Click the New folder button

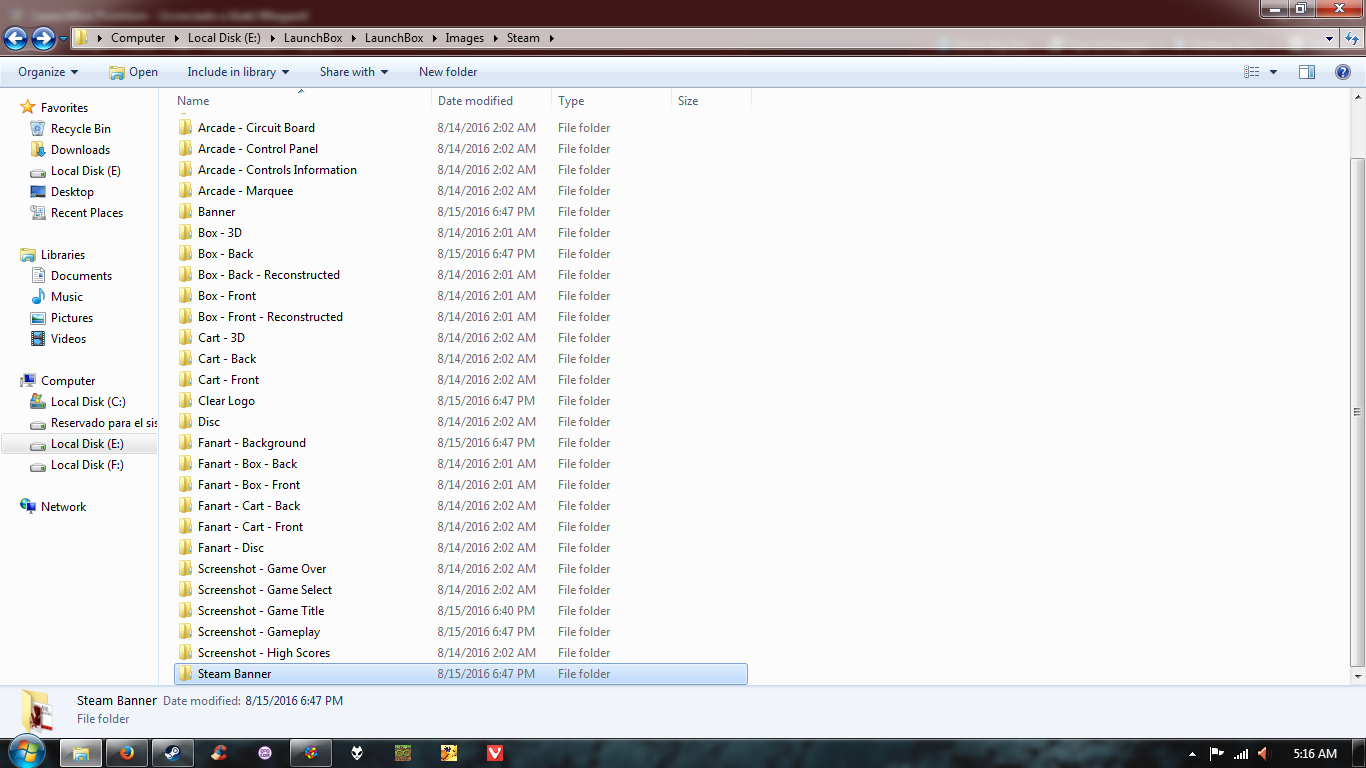tap(448, 72)
